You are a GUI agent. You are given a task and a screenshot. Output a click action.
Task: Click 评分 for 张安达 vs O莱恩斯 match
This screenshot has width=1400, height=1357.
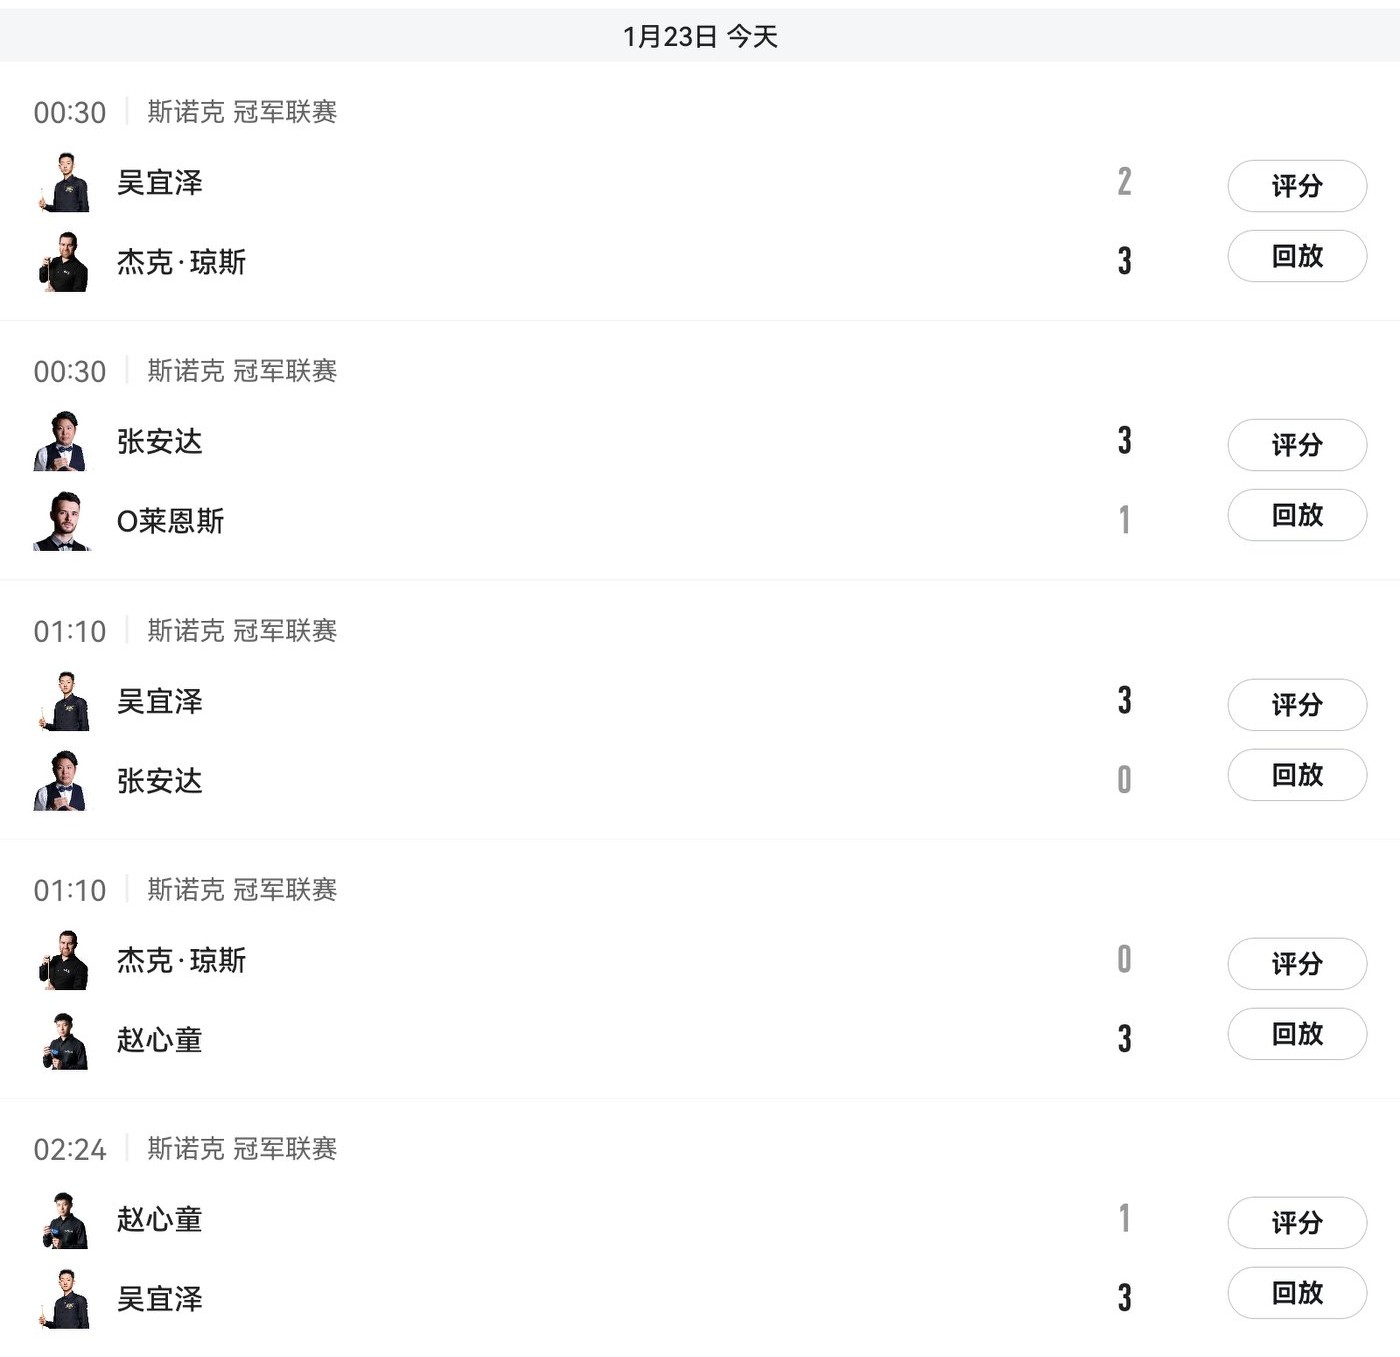coord(1296,445)
